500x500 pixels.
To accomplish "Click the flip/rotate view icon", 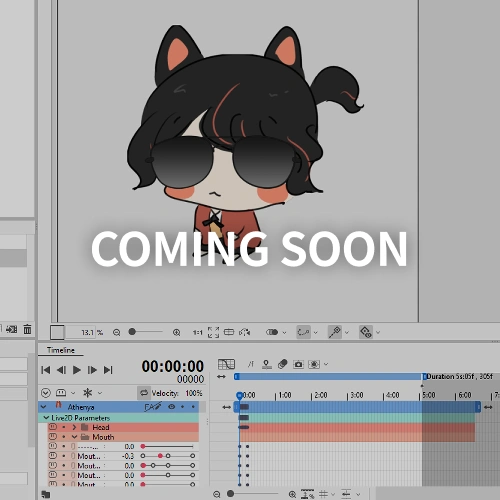I will click(x=244, y=332).
